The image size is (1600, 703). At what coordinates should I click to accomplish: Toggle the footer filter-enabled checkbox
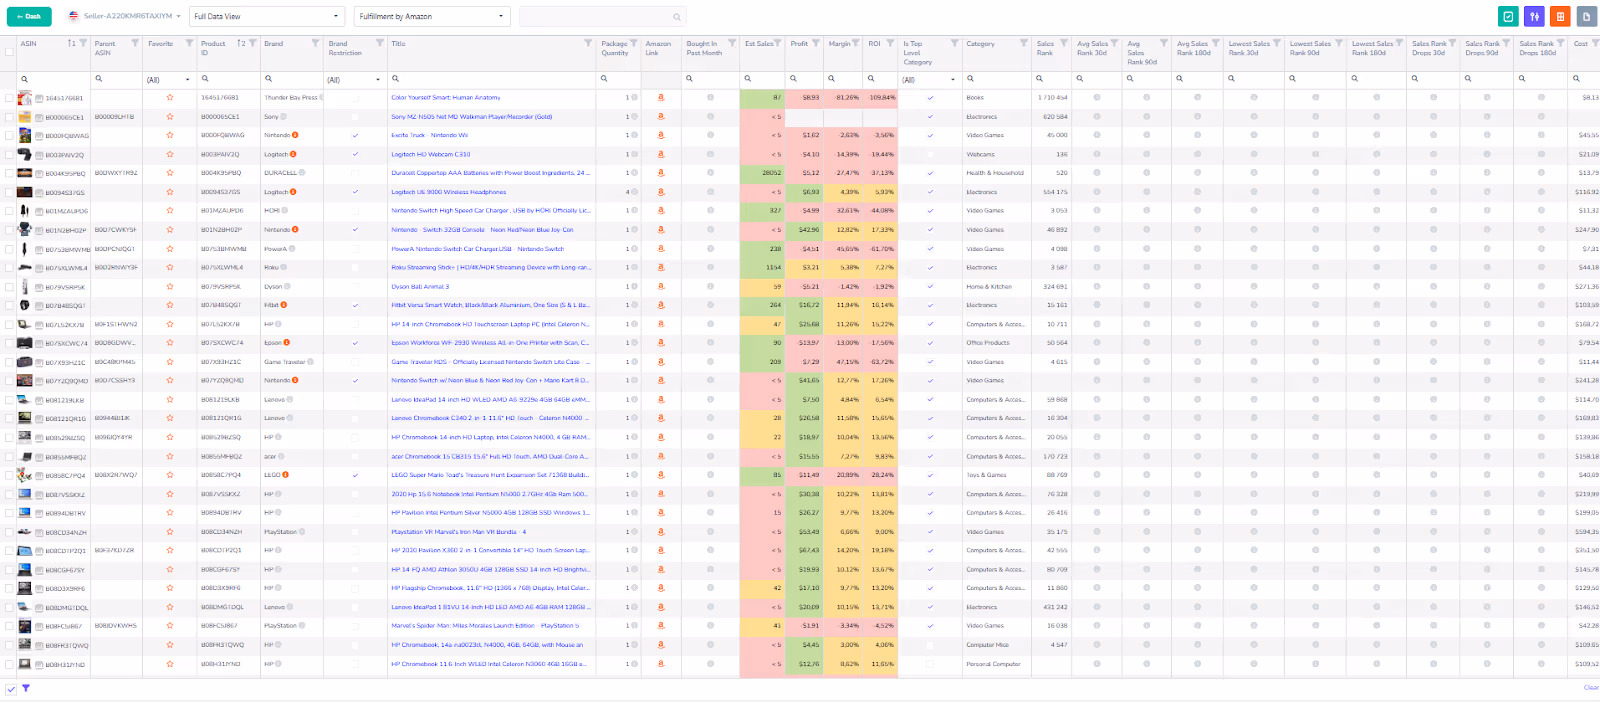pos(10,688)
